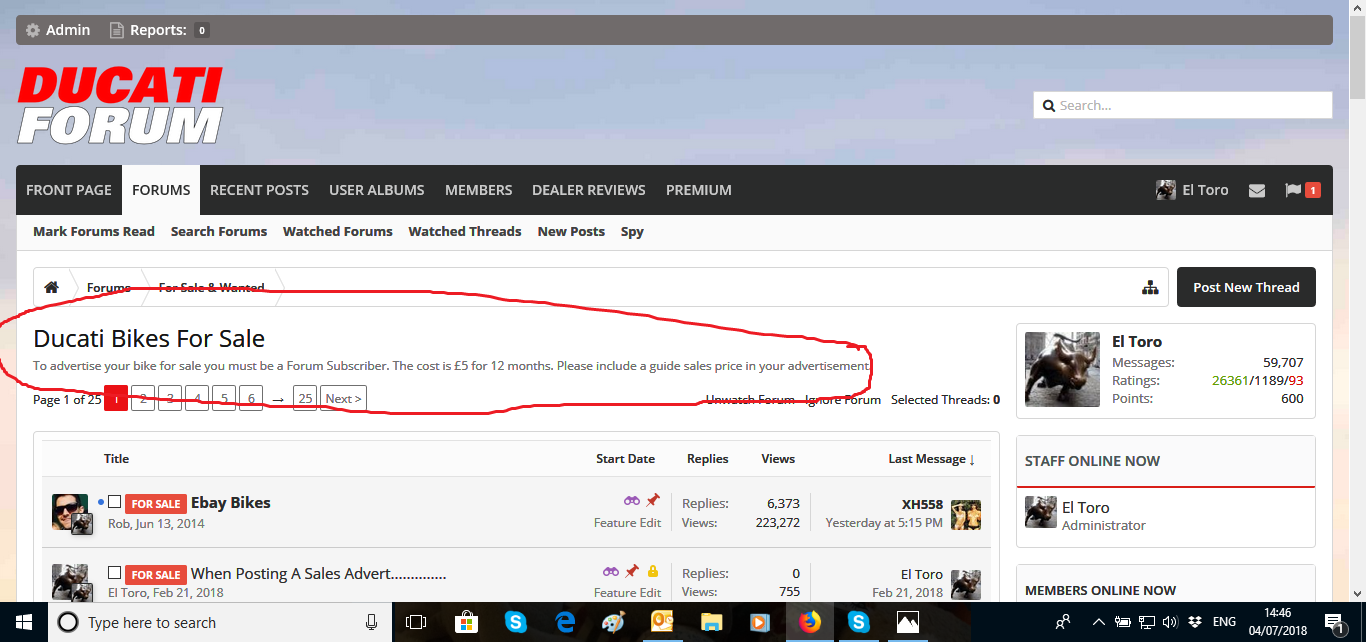Open the inbox envelope icon

click(x=1257, y=191)
